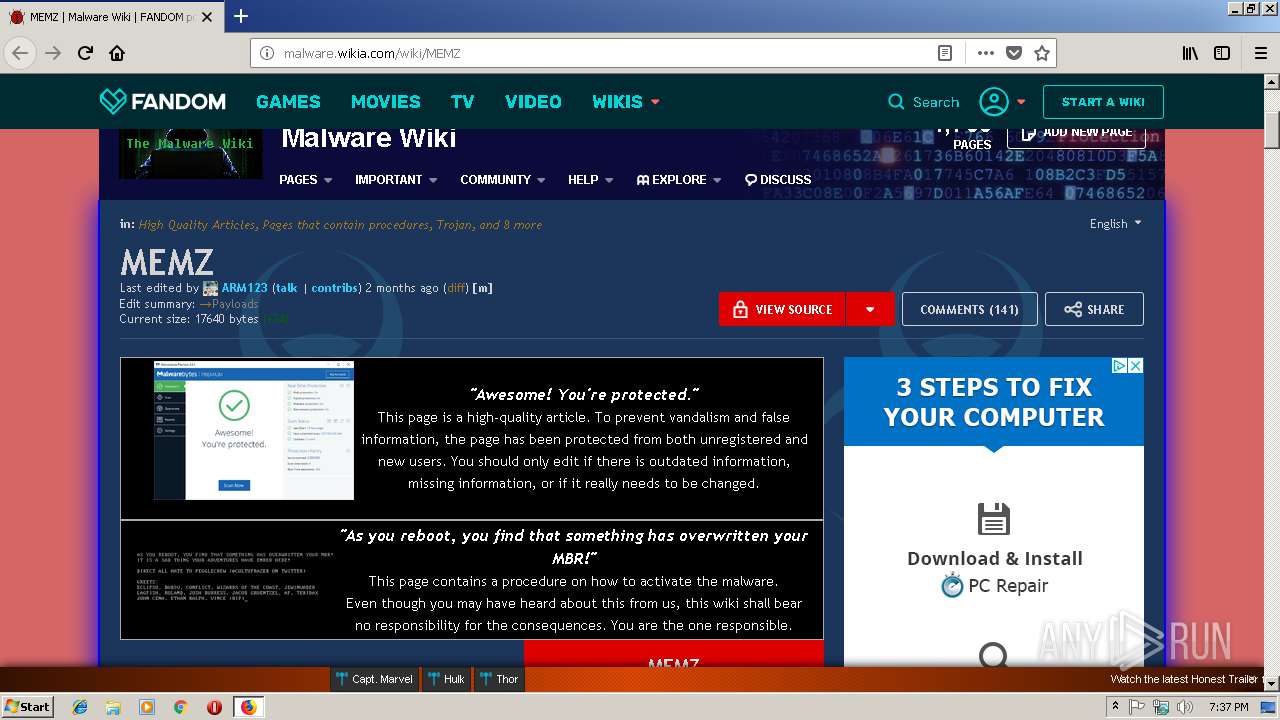The height and width of the screenshot is (720, 1280).
Task: Open the Trojan category link
Action: pyautogui.click(x=454, y=225)
